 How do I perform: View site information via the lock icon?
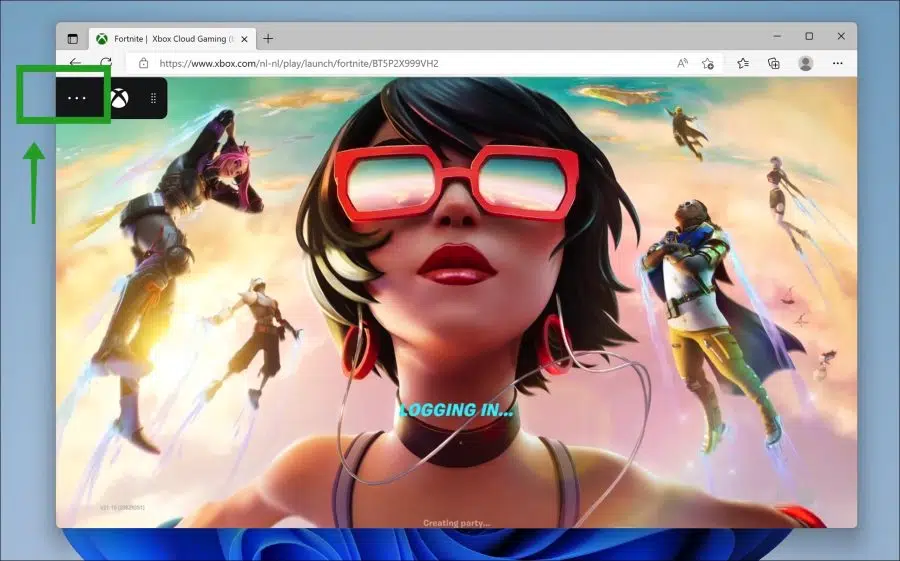[x=143, y=63]
